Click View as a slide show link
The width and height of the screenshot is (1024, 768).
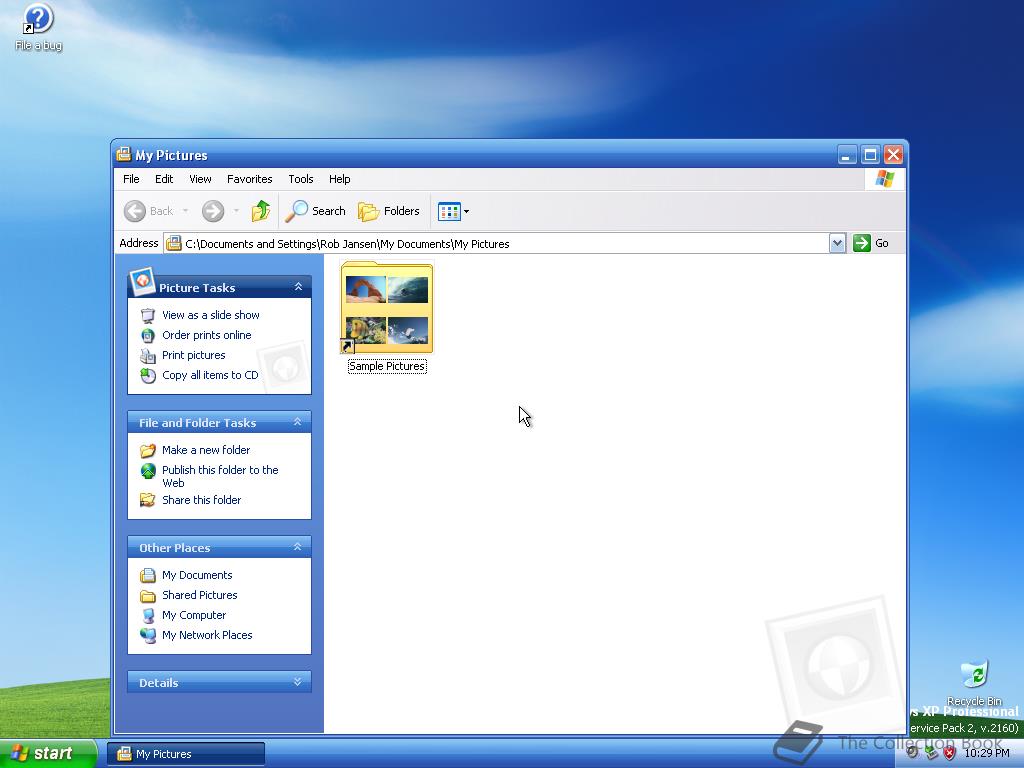(211, 315)
